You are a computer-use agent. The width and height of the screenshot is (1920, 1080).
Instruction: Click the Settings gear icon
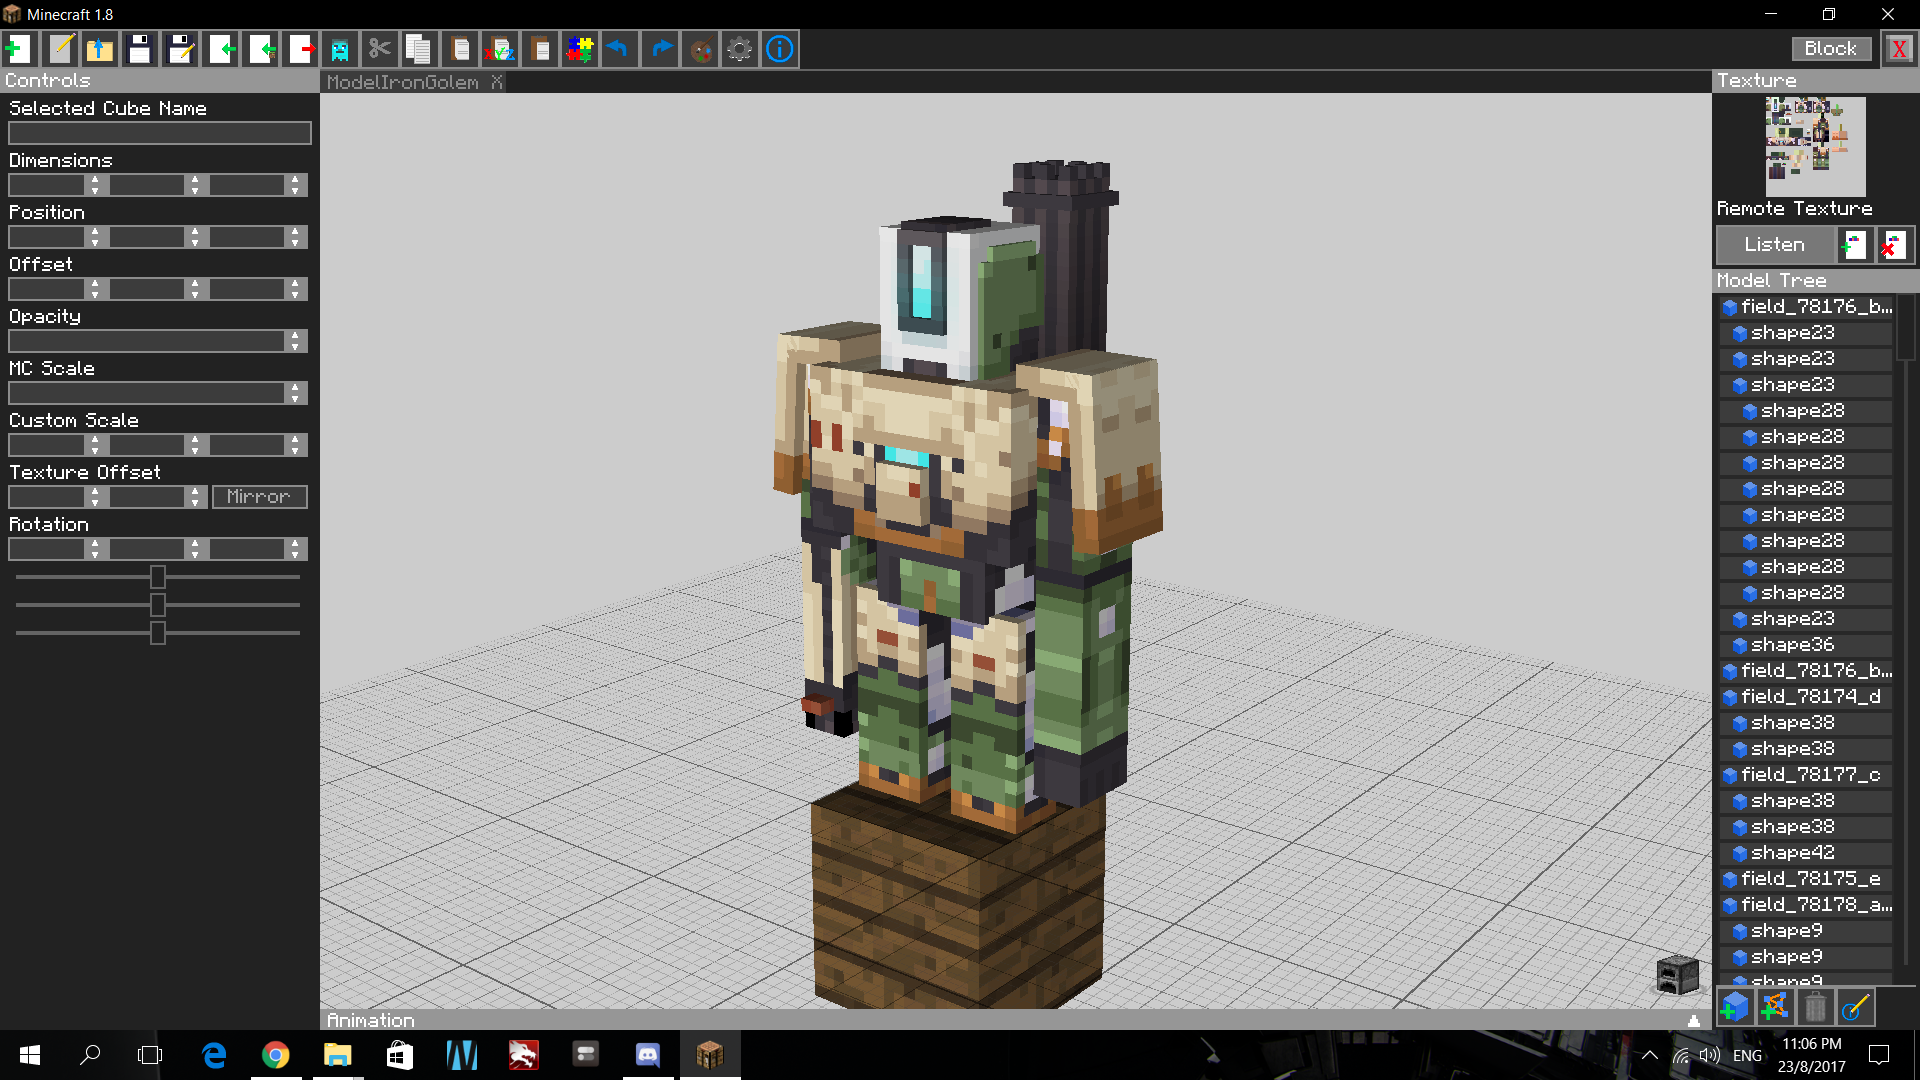[738, 49]
